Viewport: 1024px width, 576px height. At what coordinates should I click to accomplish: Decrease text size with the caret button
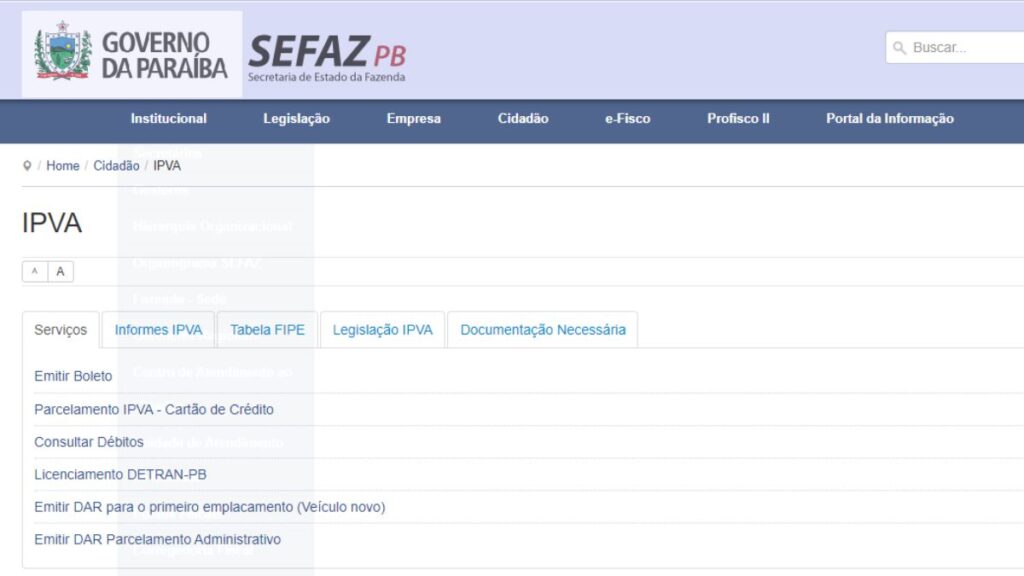coord(34,271)
